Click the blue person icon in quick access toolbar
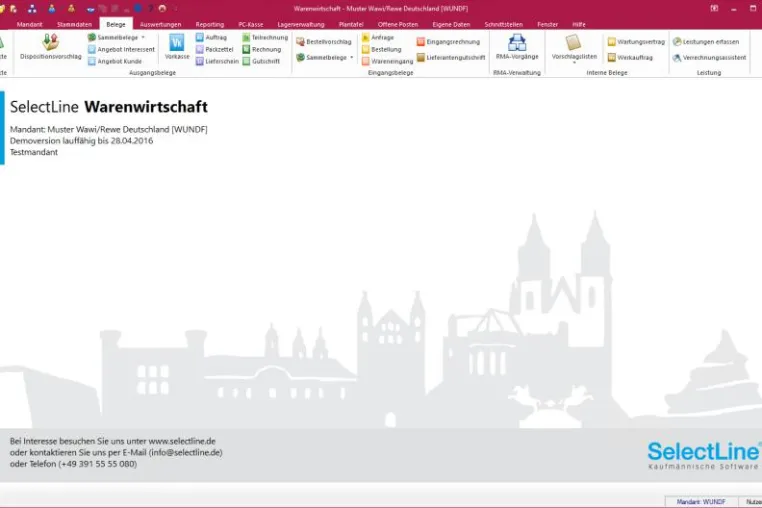 pyautogui.click(x=52, y=8)
